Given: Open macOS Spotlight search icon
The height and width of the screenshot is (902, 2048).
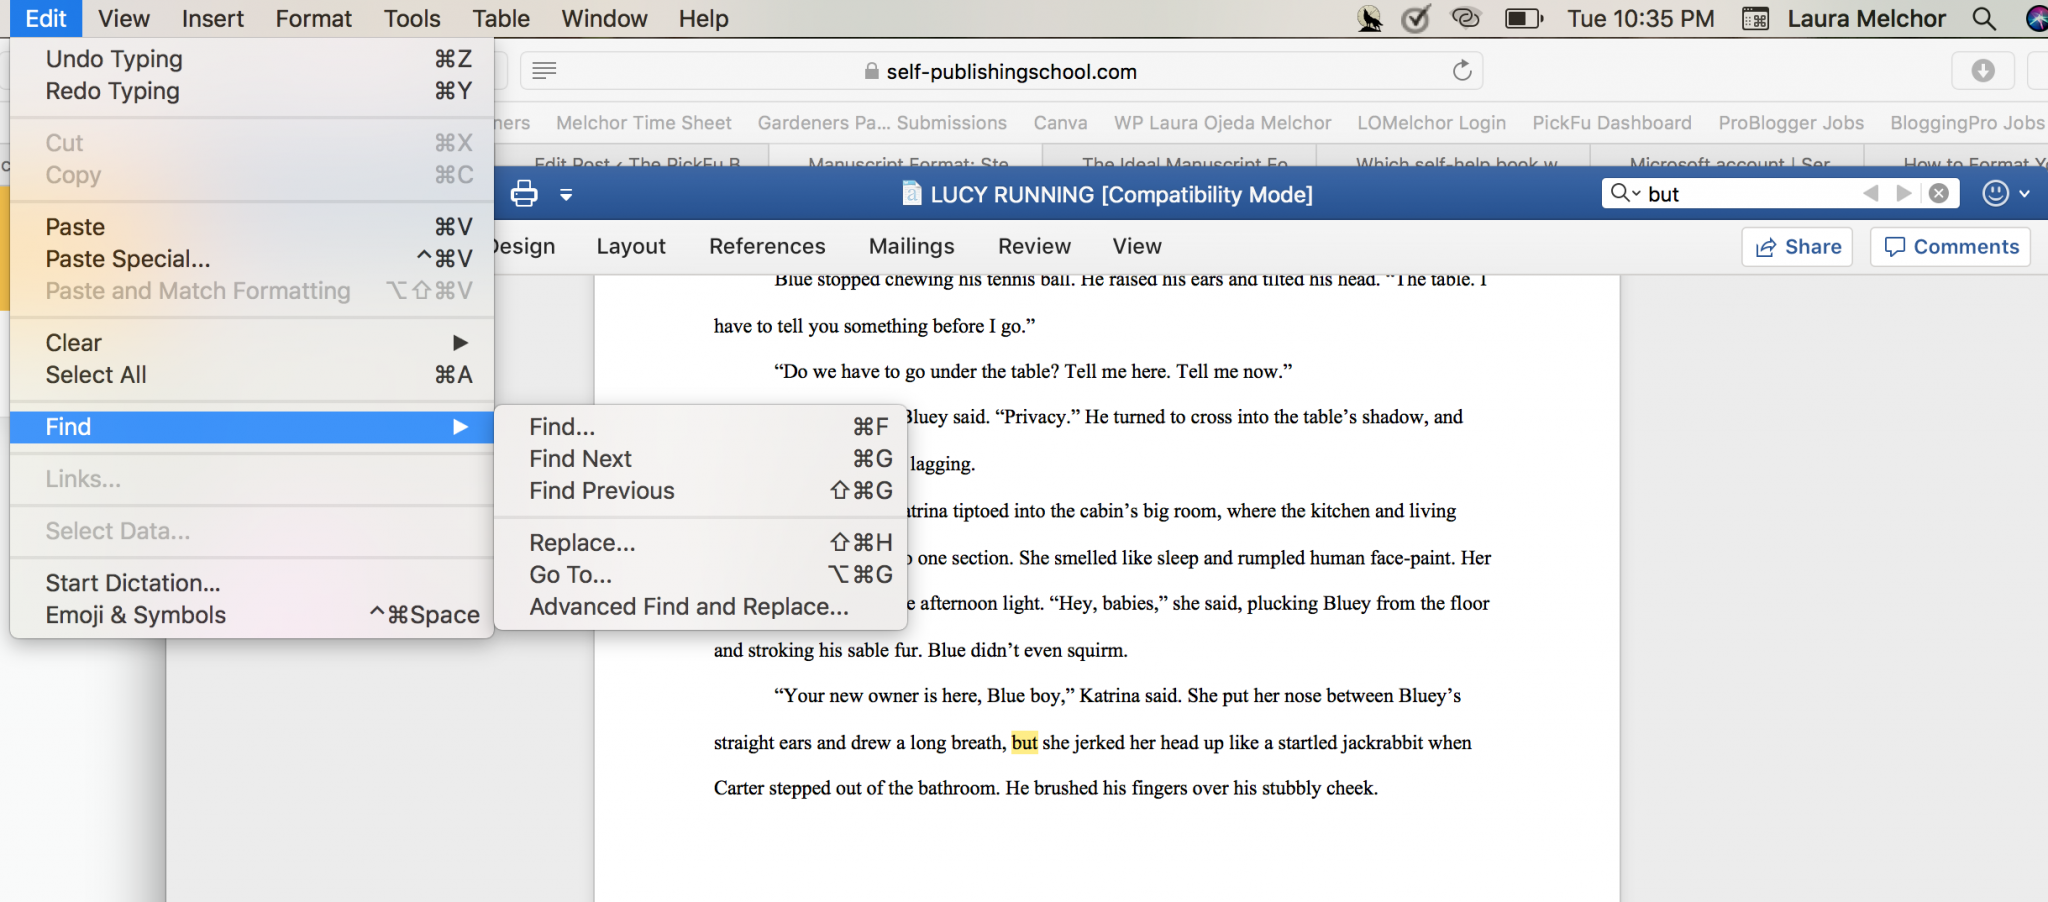Looking at the screenshot, I should coord(1984,19).
